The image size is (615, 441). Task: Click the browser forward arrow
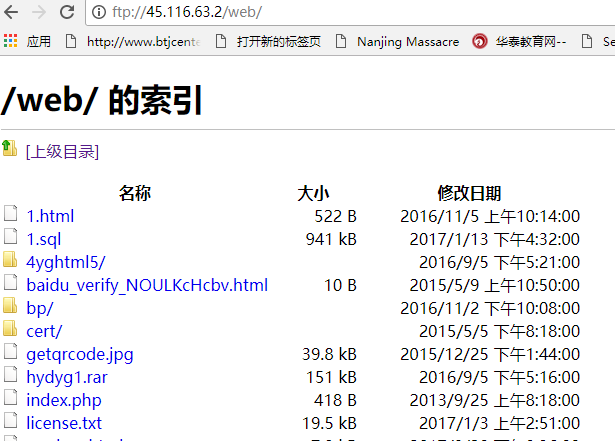(39, 12)
